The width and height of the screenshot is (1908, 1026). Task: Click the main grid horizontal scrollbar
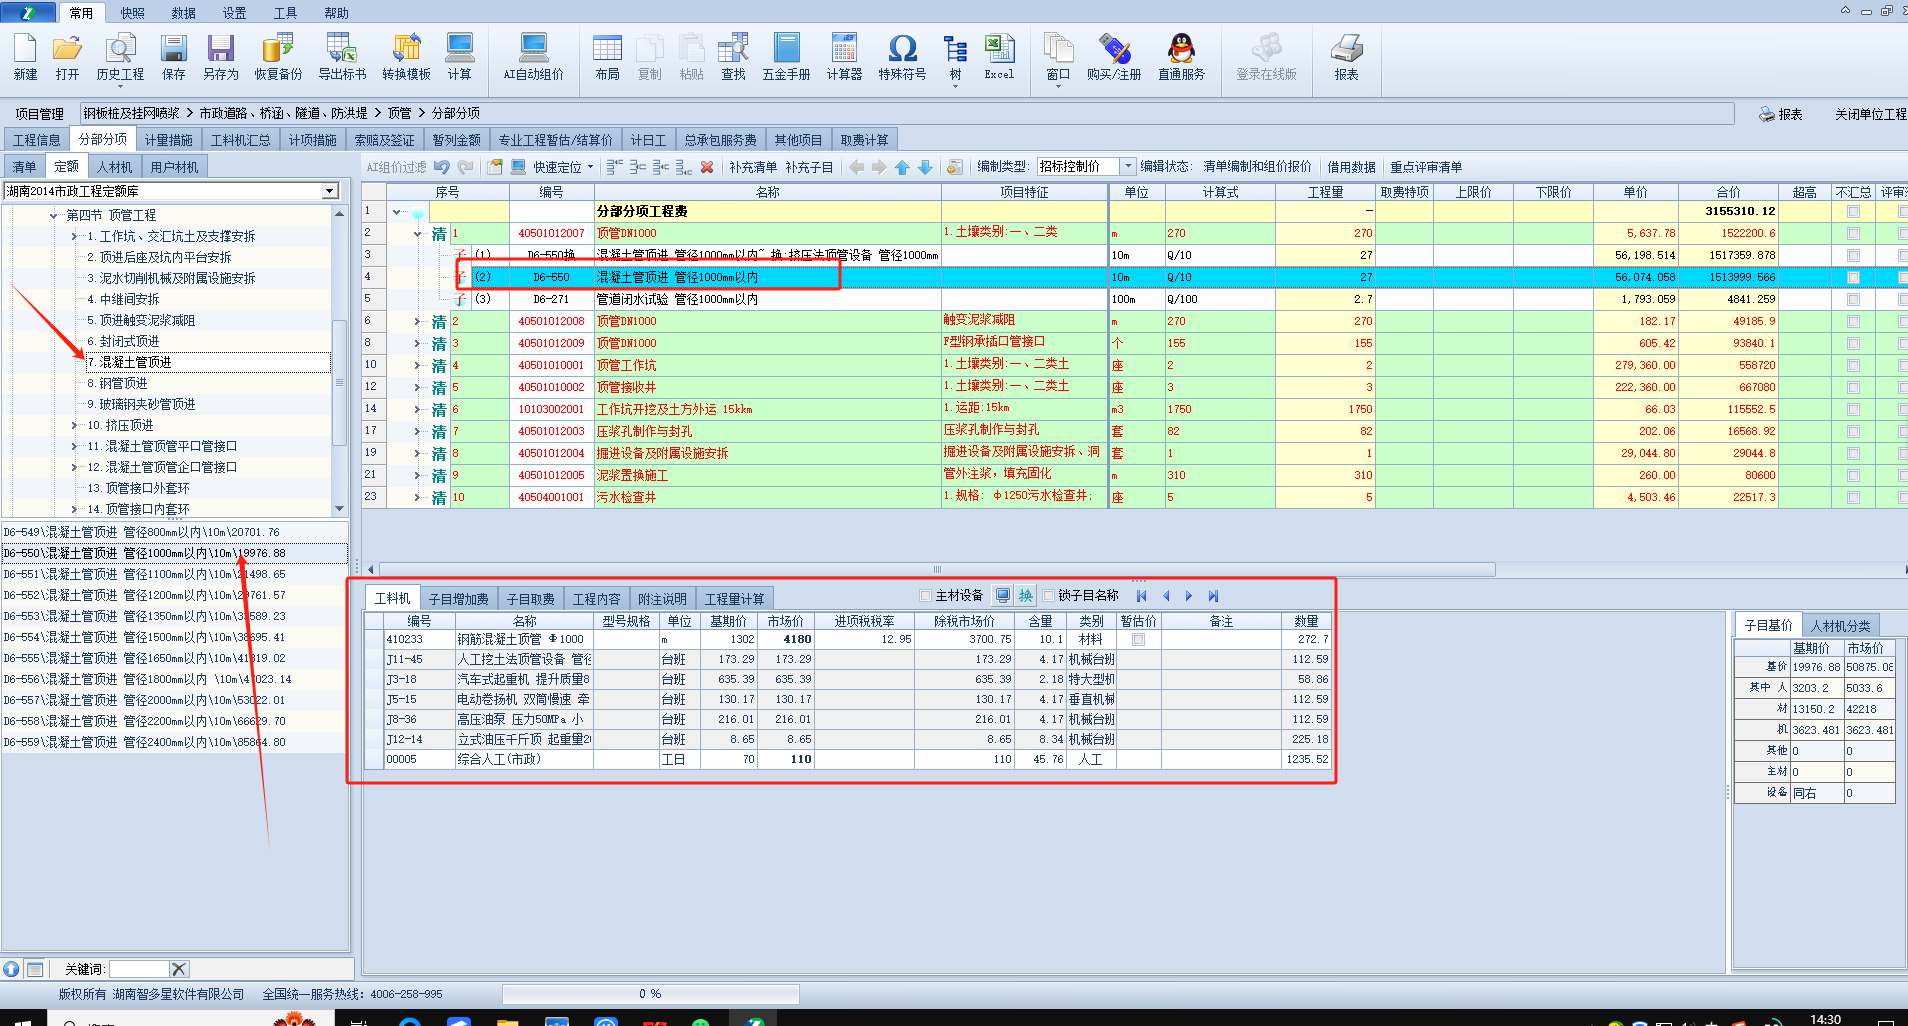(x=937, y=569)
